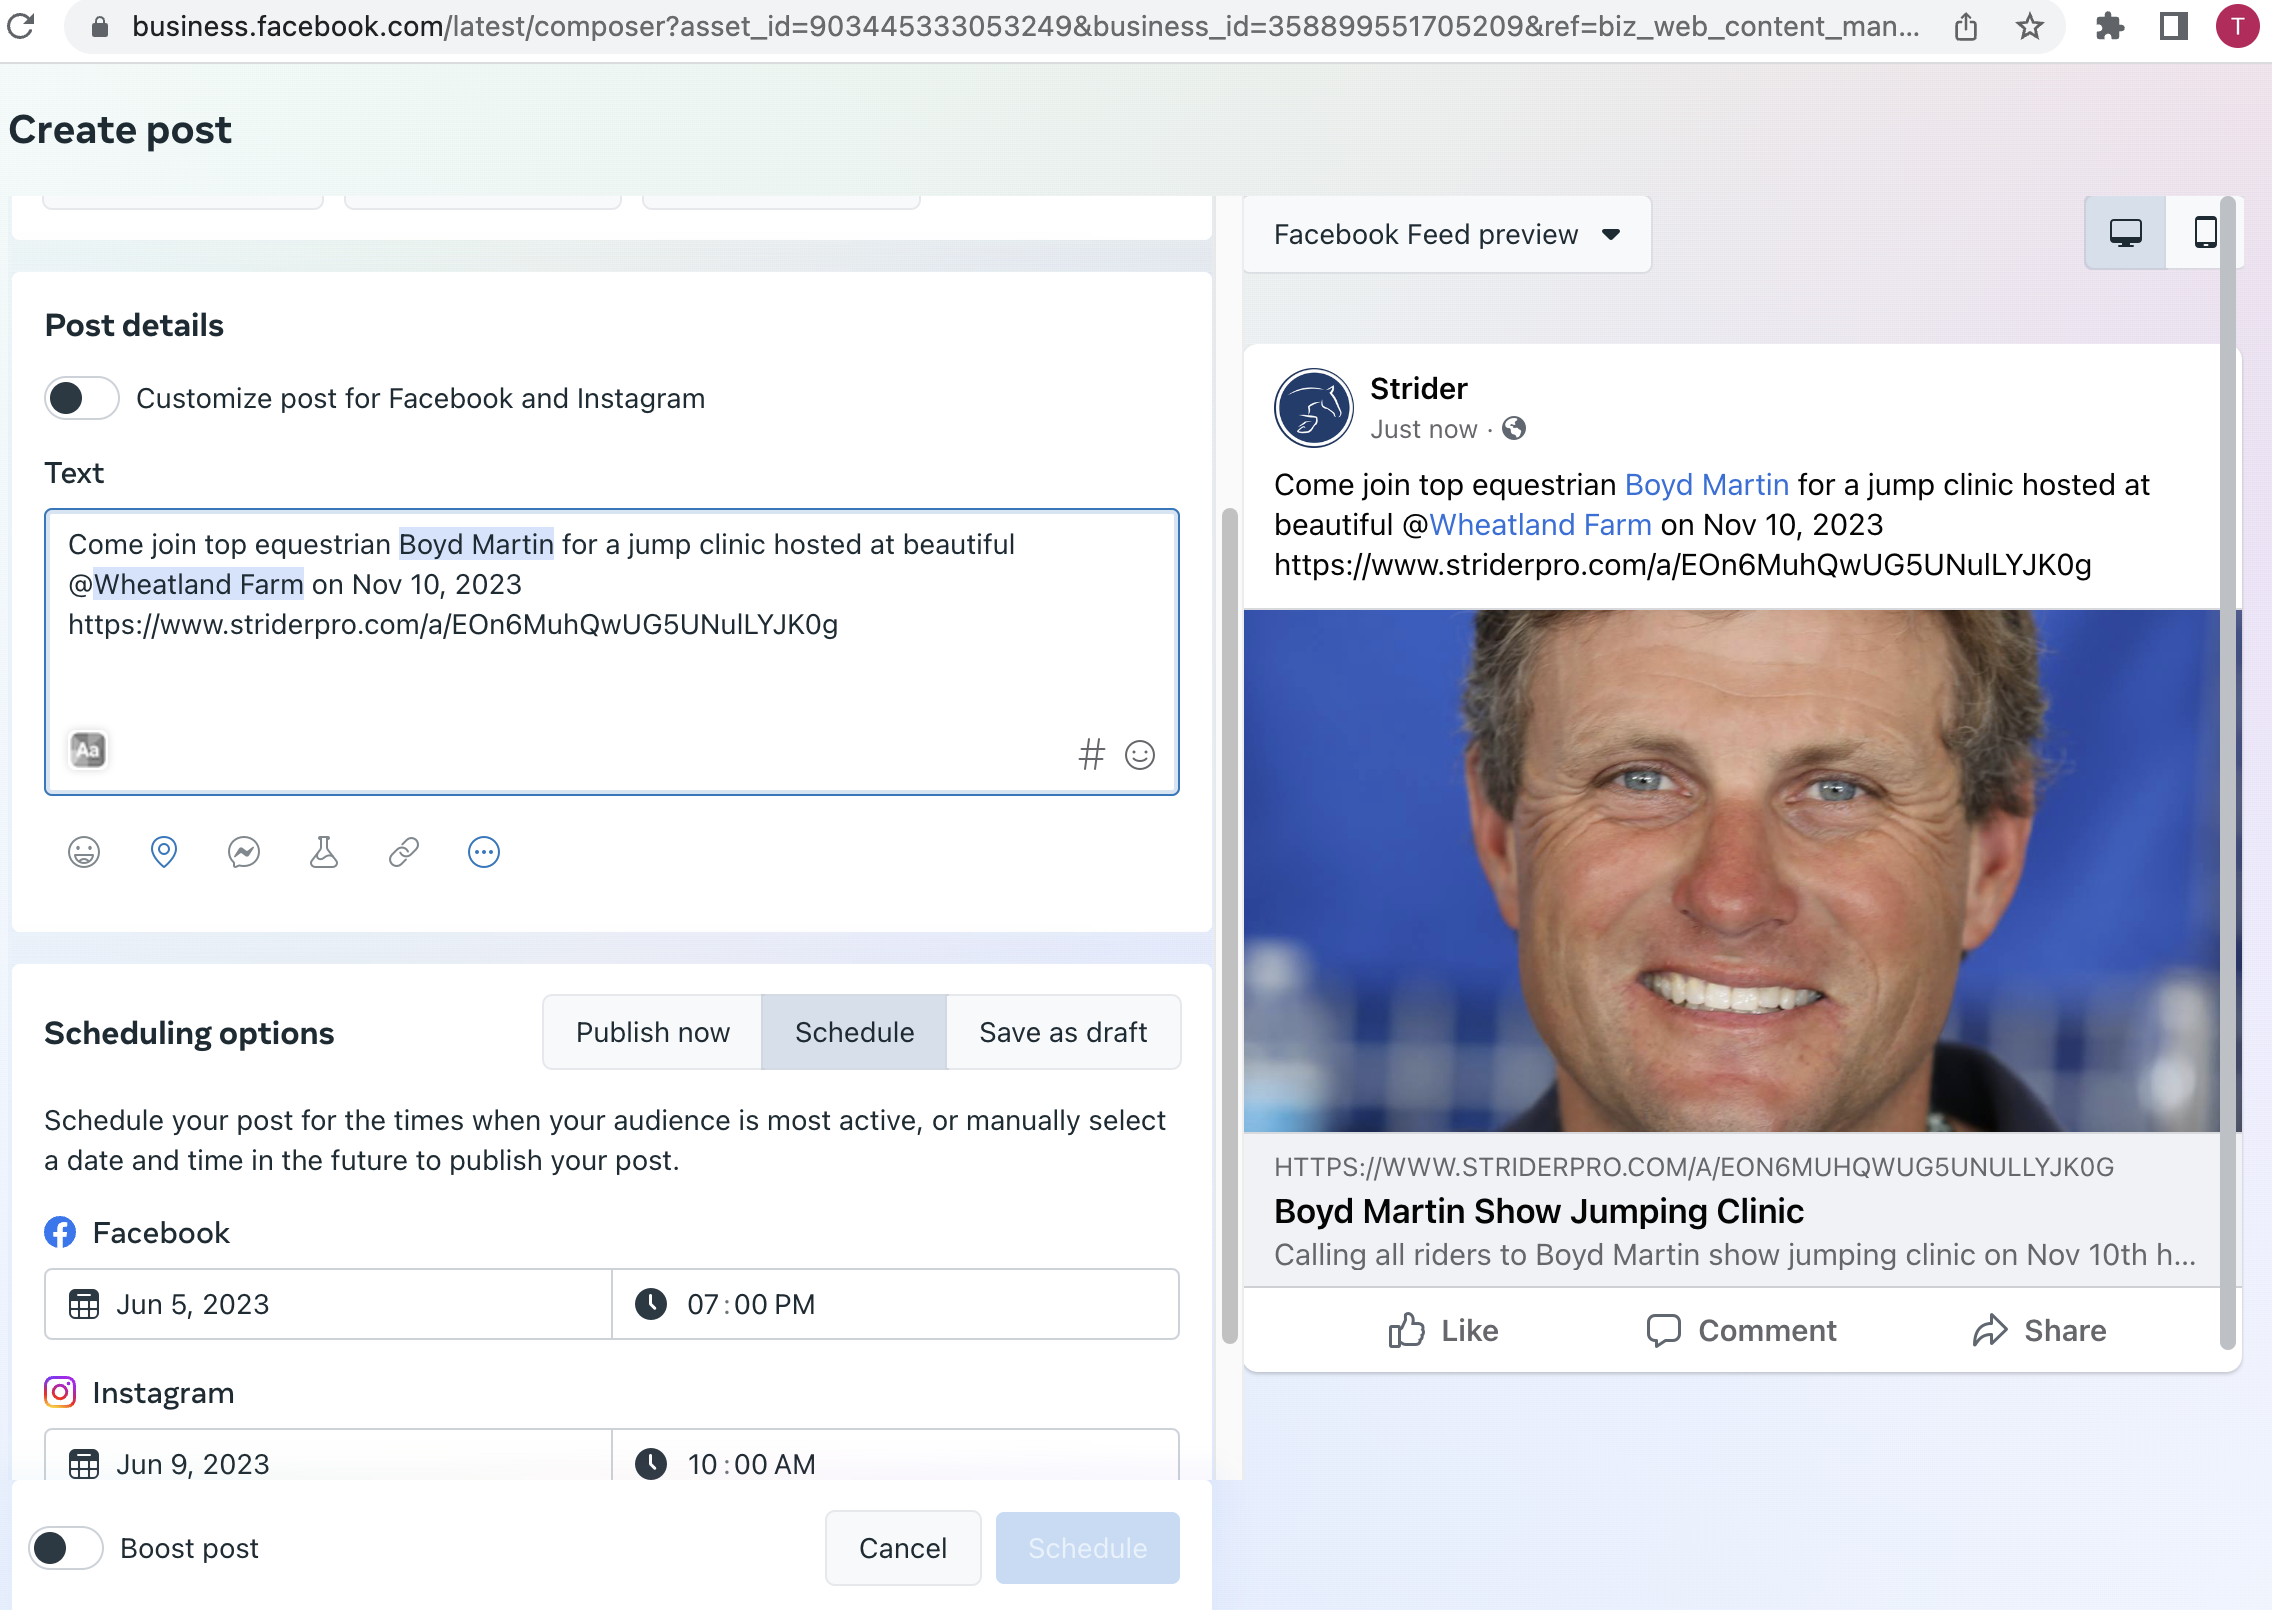Click the blue Schedule button at the bottom
The height and width of the screenshot is (1610, 2272).
(1087, 1548)
